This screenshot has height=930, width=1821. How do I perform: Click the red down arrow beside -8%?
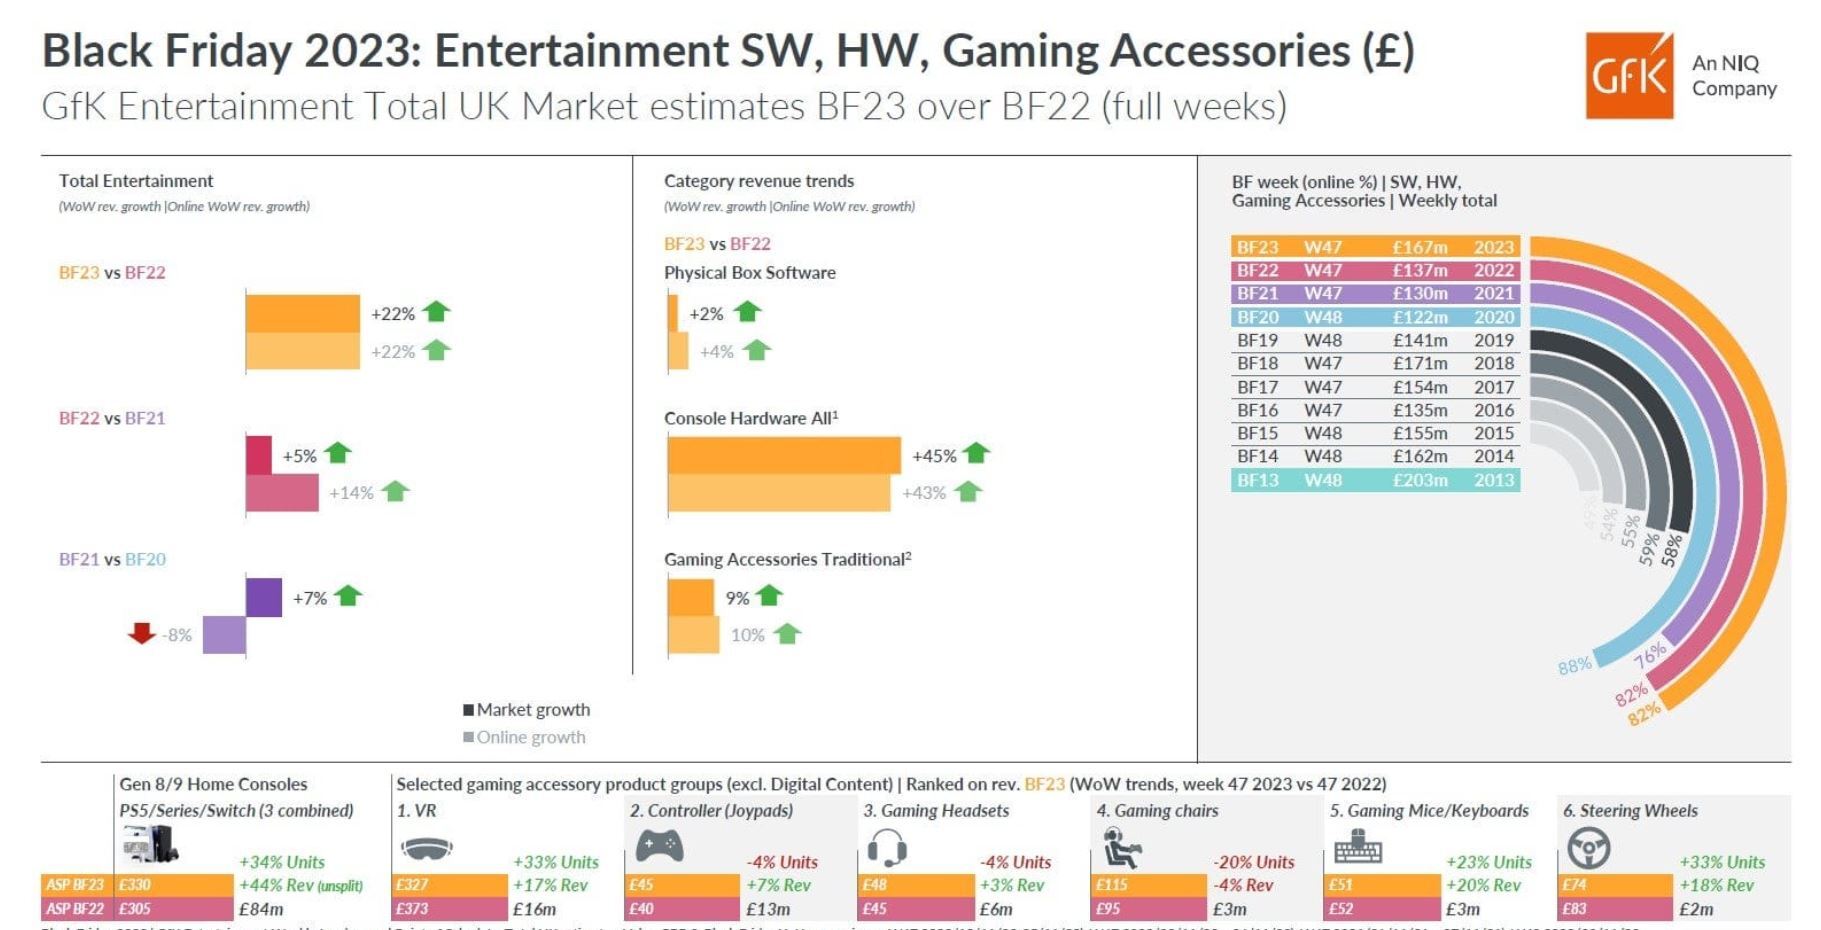pos(141,633)
